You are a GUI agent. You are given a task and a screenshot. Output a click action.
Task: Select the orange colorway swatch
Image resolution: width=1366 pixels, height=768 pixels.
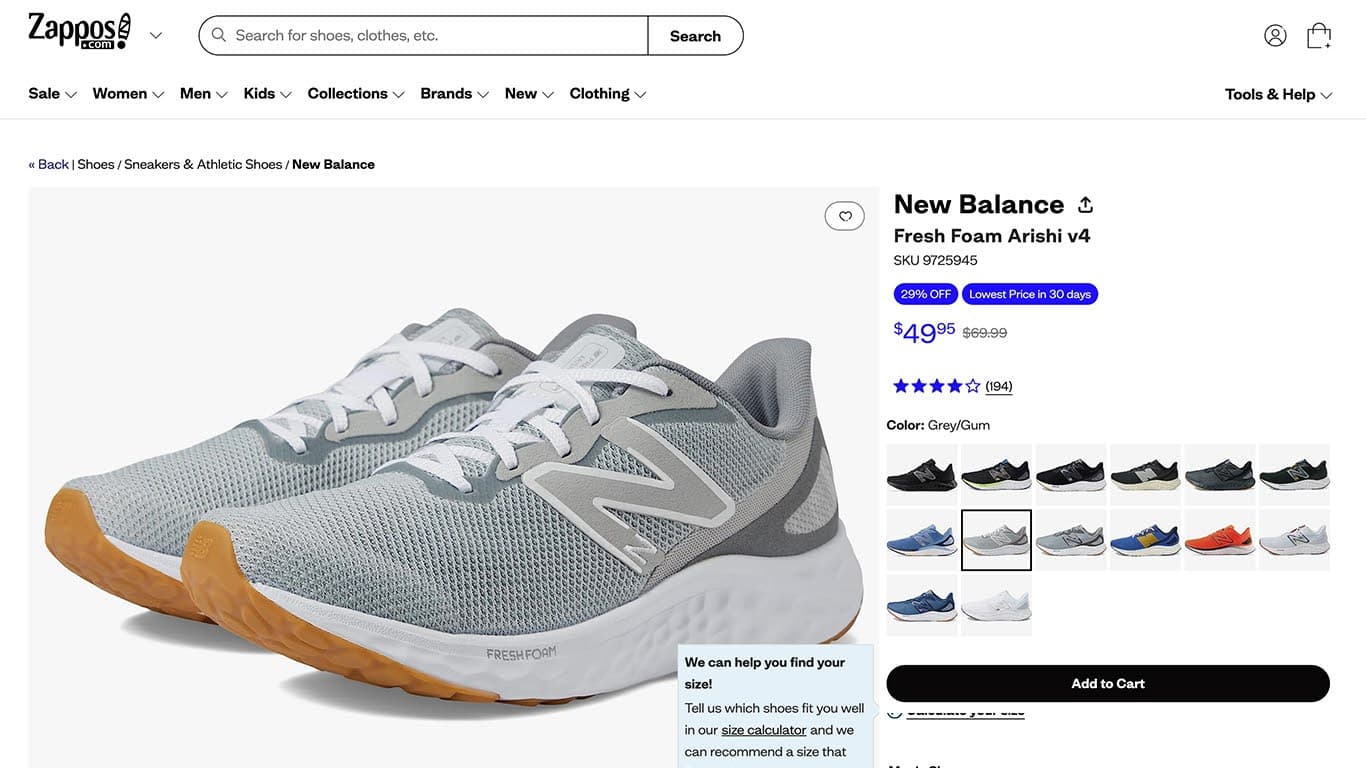pyautogui.click(x=1219, y=540)
